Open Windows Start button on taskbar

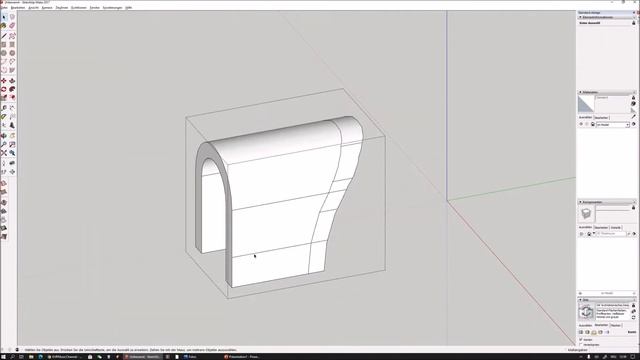[4, 357]
